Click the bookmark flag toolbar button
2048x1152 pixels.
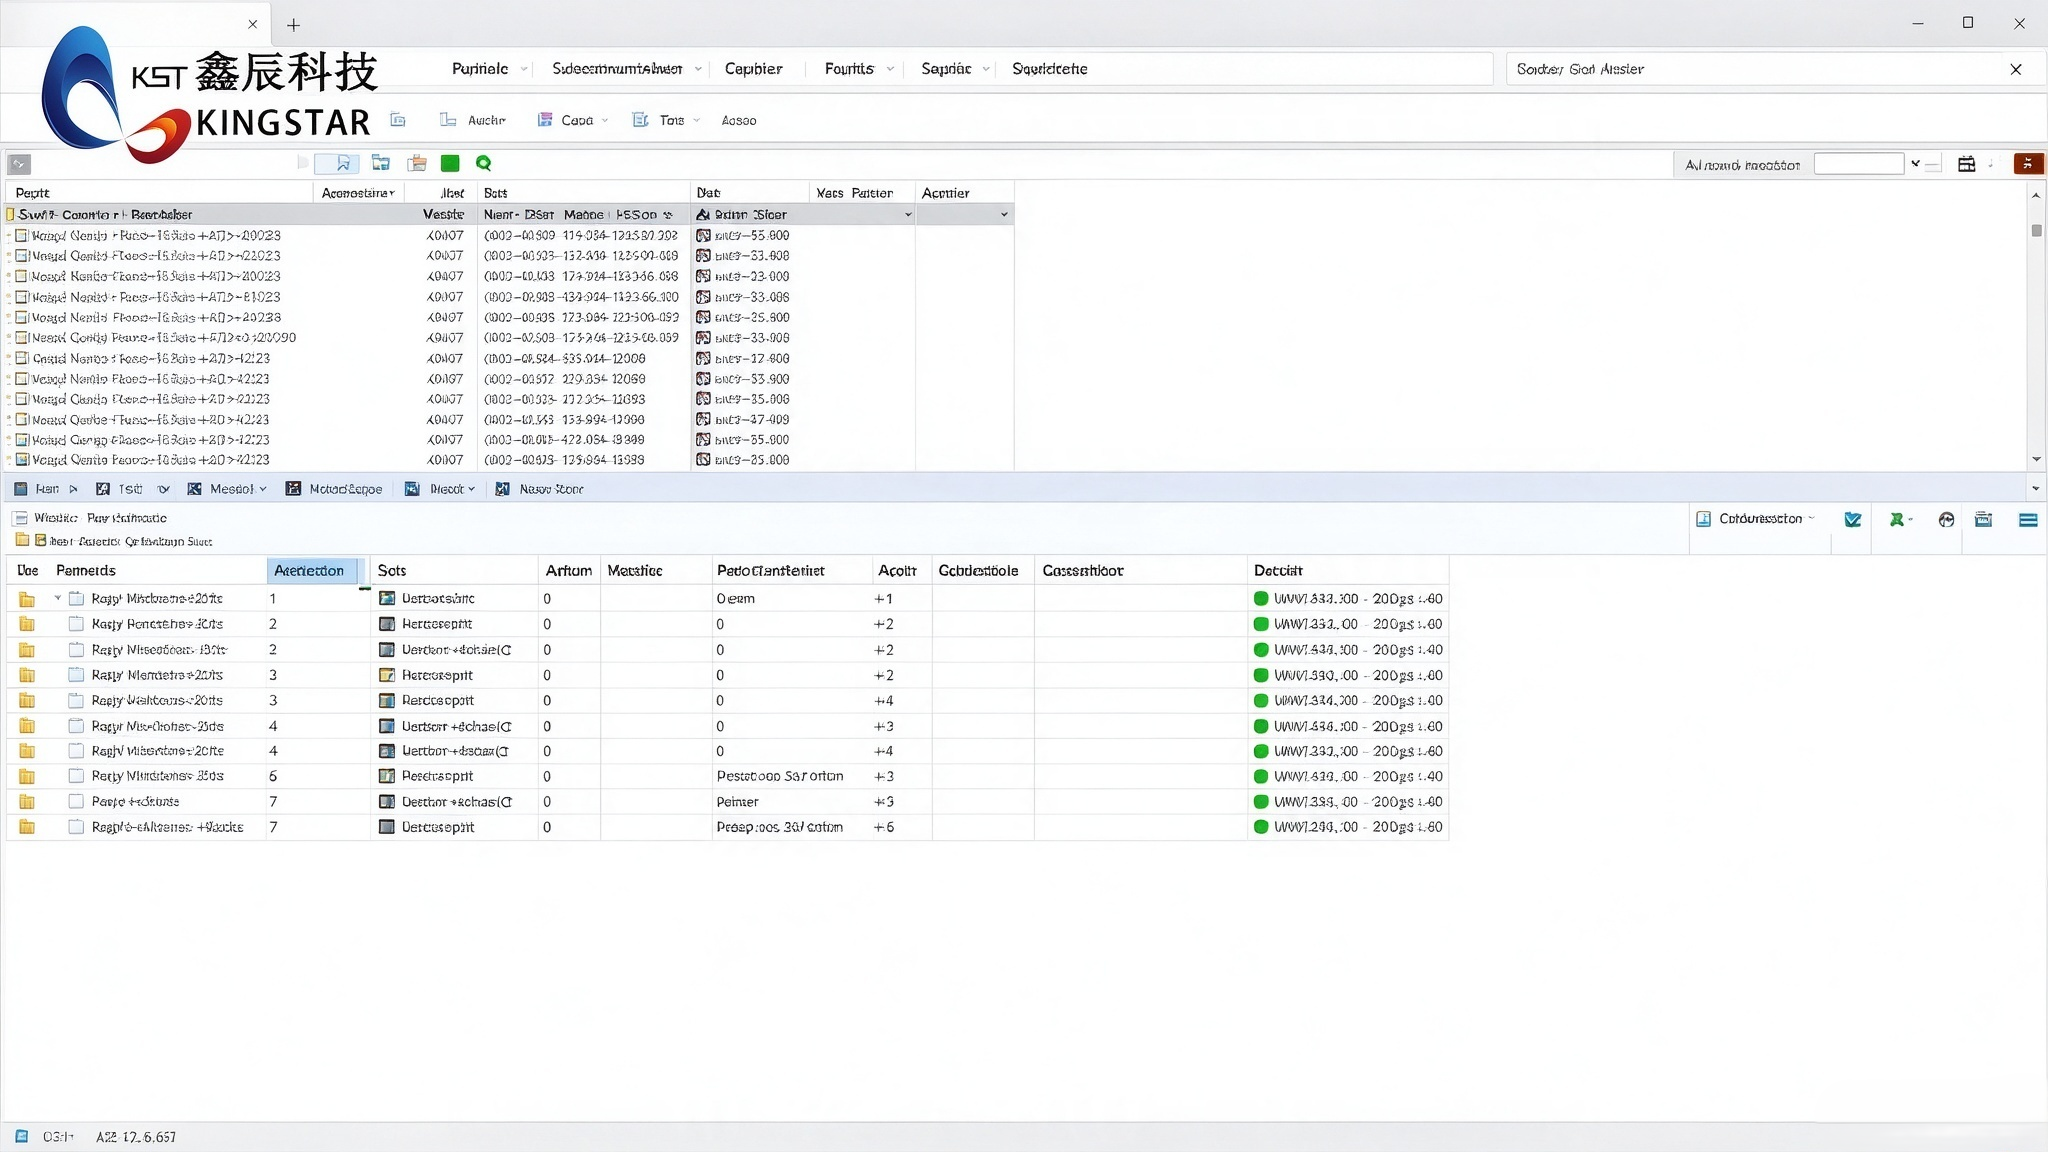click(x=337, y=163)
